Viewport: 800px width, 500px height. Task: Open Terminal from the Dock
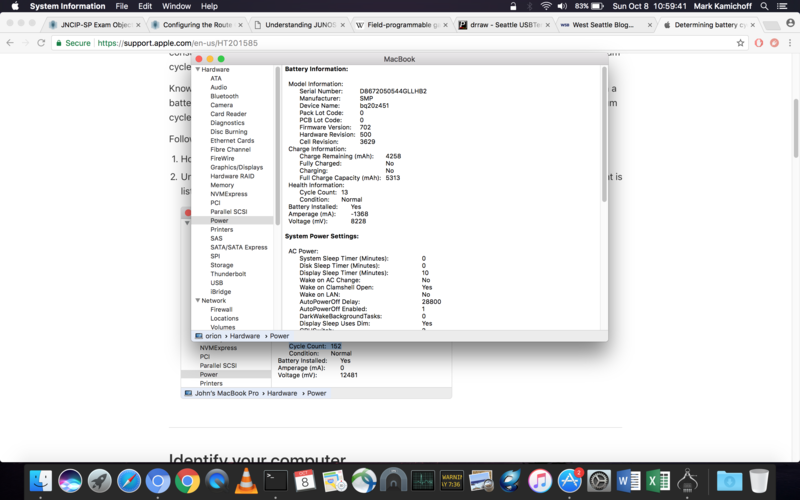[275, 481]
